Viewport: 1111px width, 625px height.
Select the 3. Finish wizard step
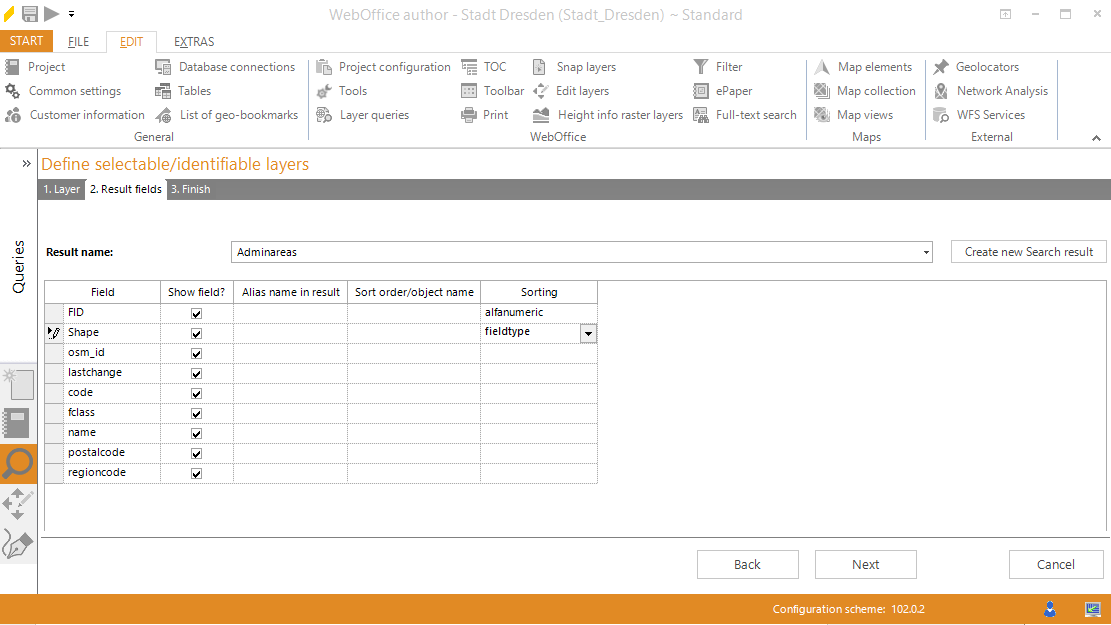click(x=190, y=188)
